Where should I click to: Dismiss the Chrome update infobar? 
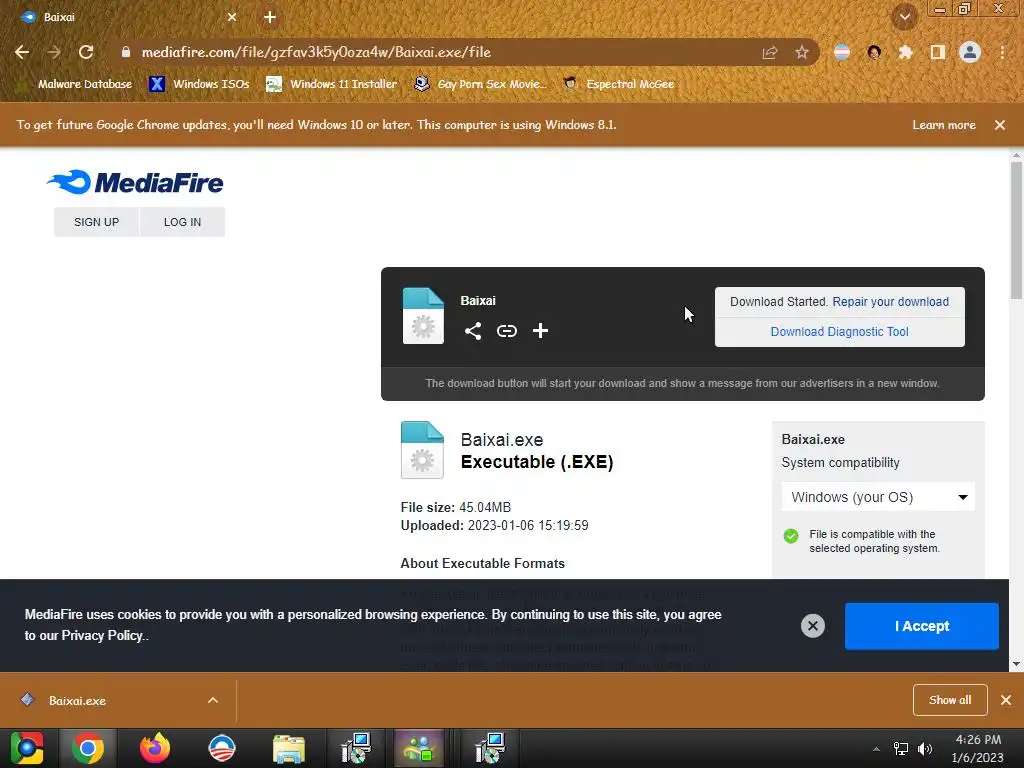coord(1000,125)
